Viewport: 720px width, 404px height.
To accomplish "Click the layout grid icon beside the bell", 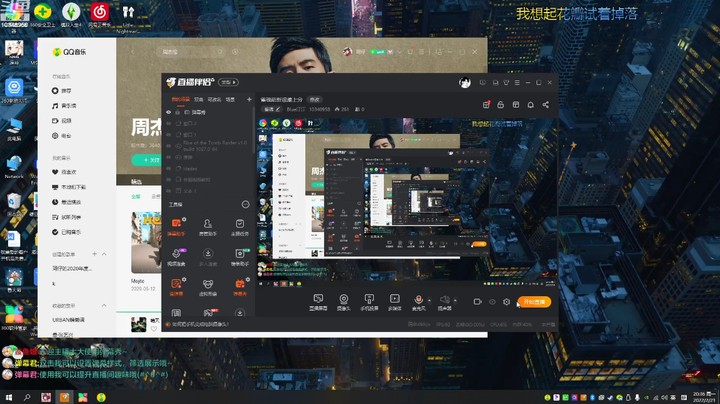I will [x=516, y=105].
